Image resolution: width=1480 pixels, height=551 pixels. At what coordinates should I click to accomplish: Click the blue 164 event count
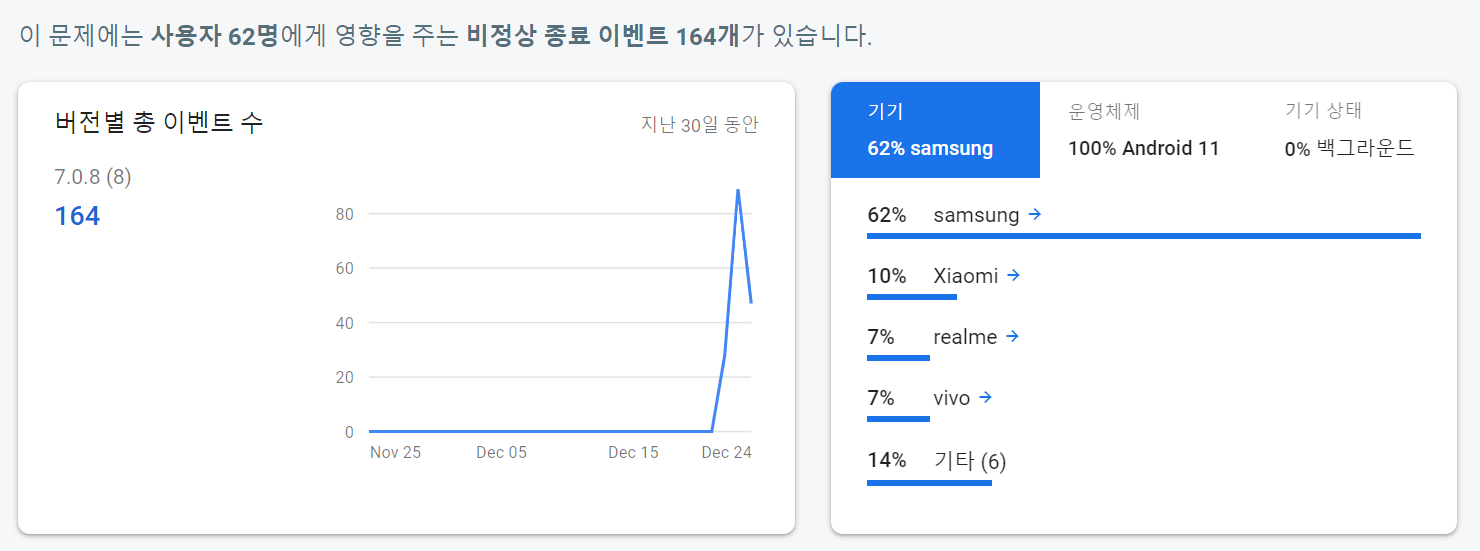coord(77,216)
